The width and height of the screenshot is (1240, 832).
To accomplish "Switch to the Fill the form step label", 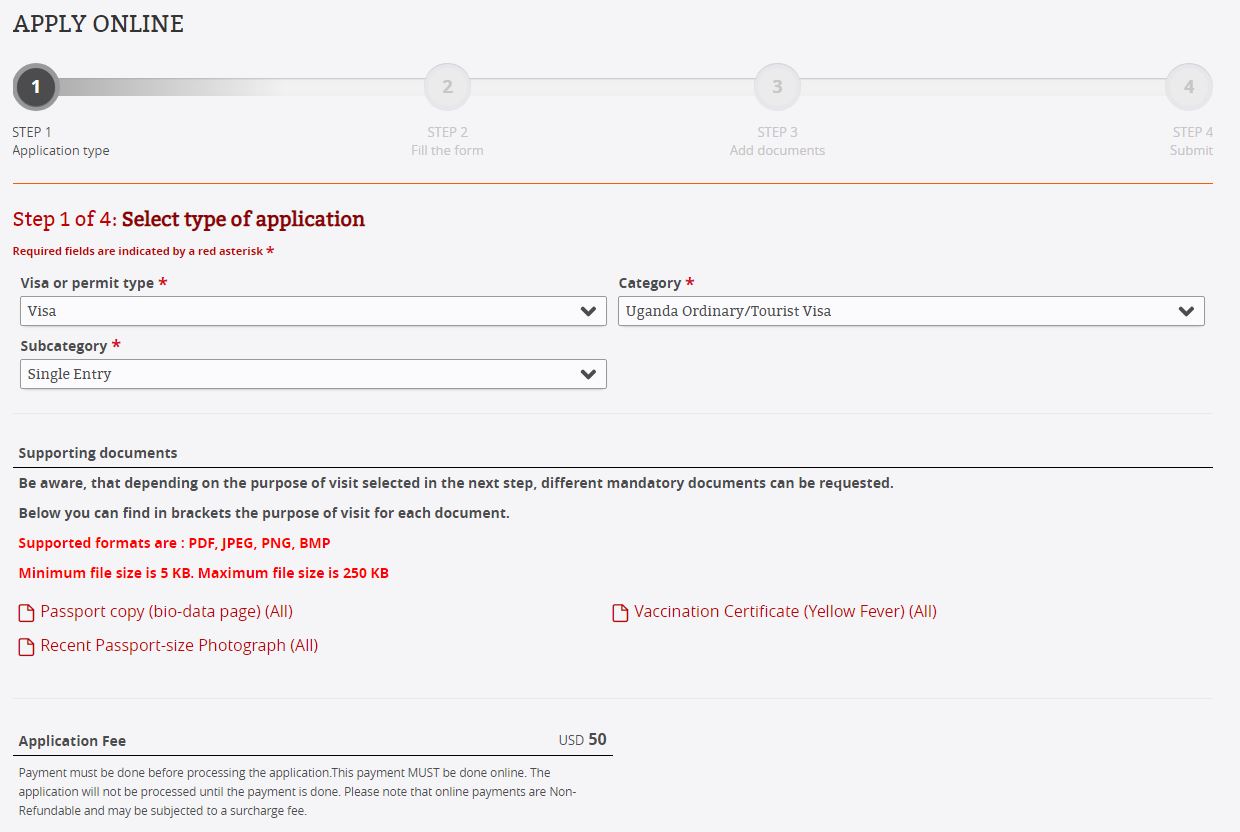I will coord(447,150).
